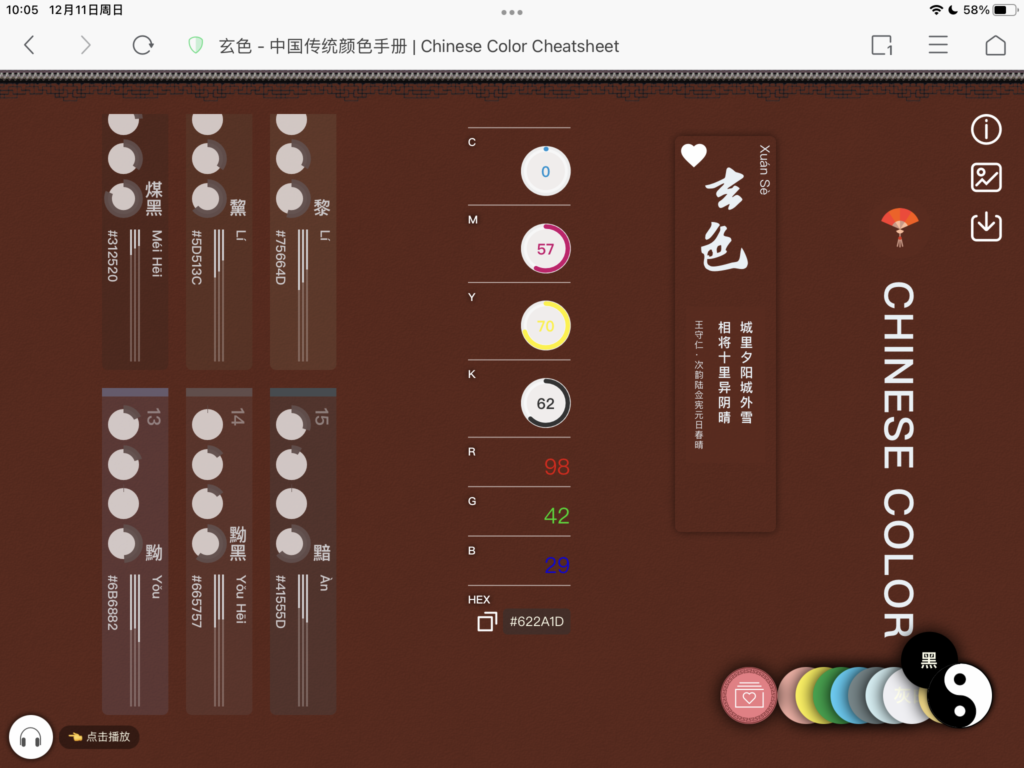Click the headphones music icon
Viewport: 1024px width, 768px height.
click(30, 738)
